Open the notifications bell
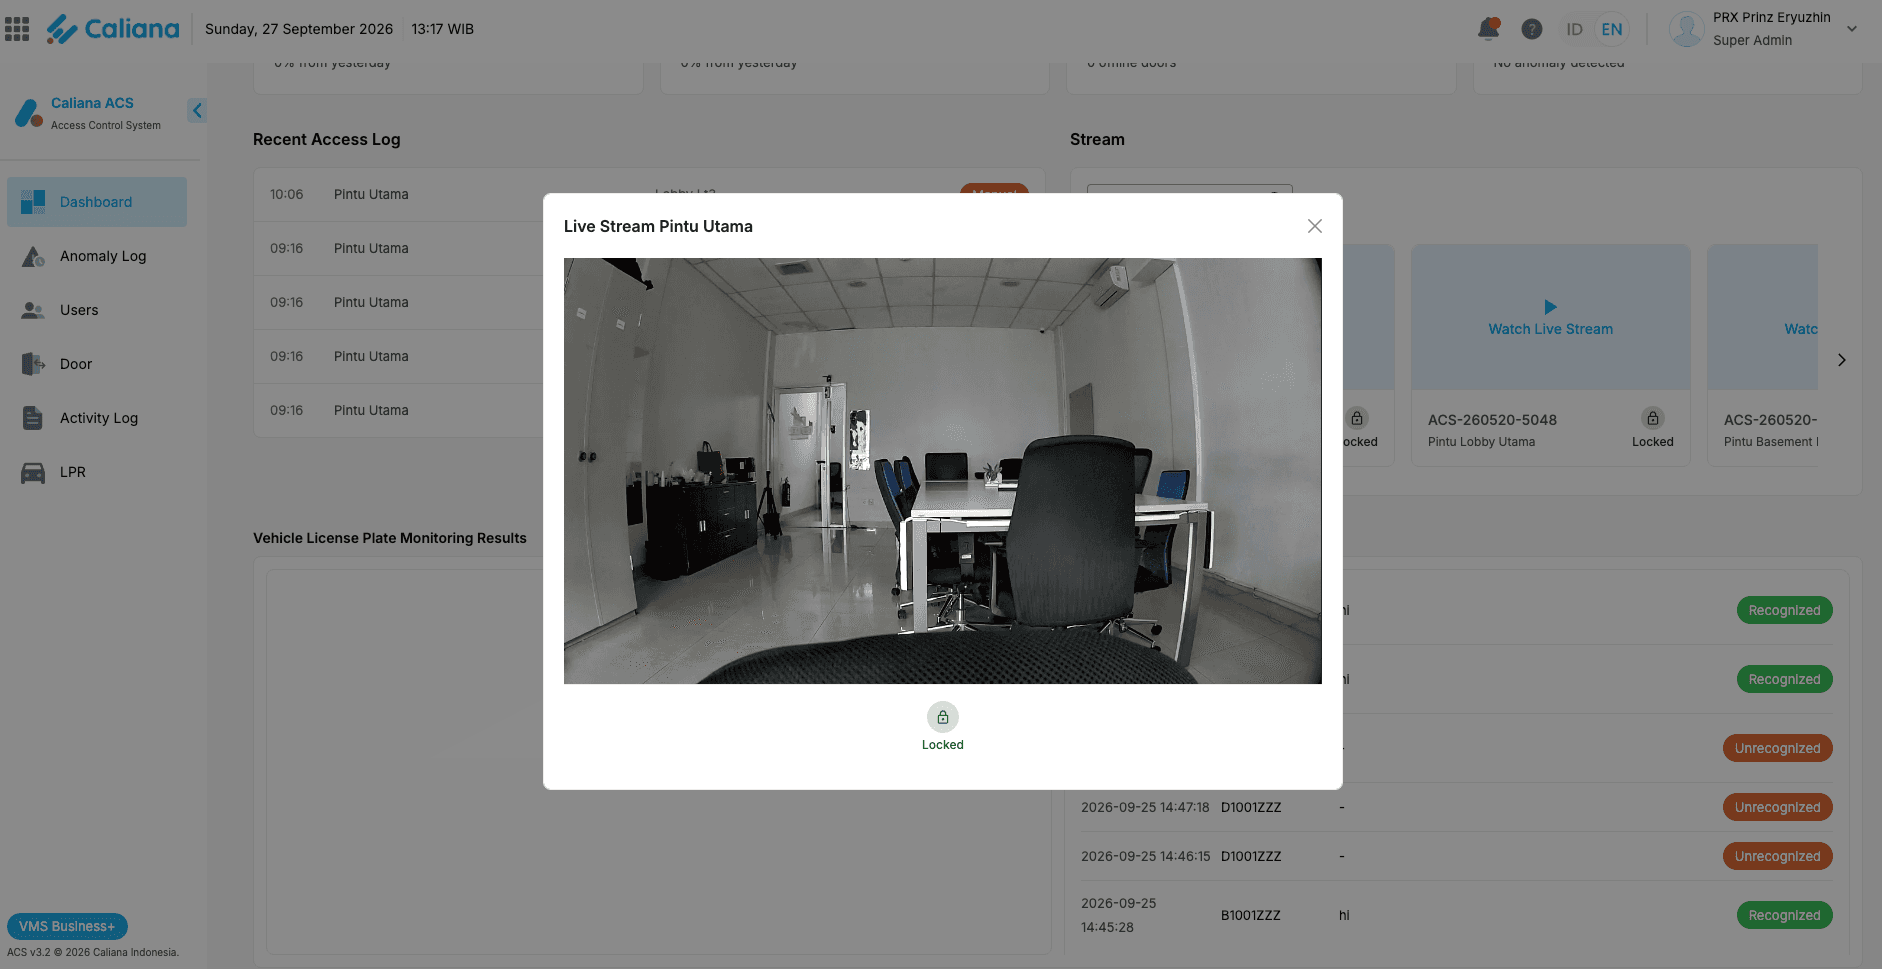The width and height of the screenshot is (1882, 969). point(1488,29)
